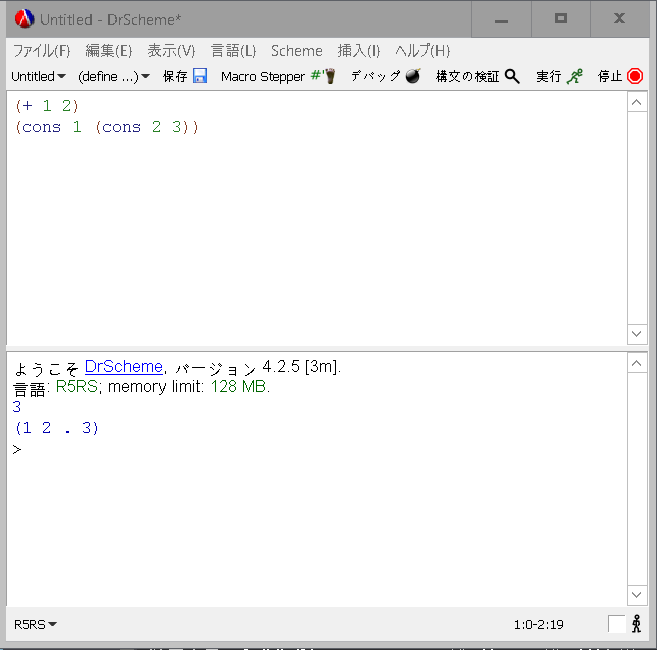The height and width of the screenshot is (650, 657).
Task: Click the 停止 button label
Action: click(x=610, y=76)
